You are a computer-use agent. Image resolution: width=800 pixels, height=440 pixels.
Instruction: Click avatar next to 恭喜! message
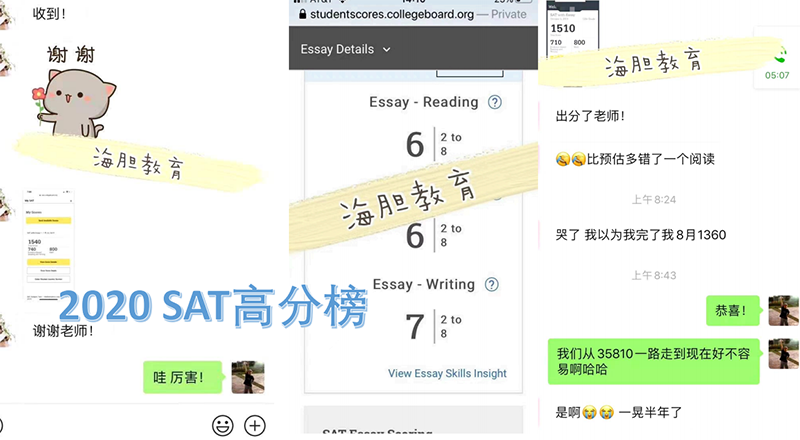pyautogui.click(x=784, y=310)
